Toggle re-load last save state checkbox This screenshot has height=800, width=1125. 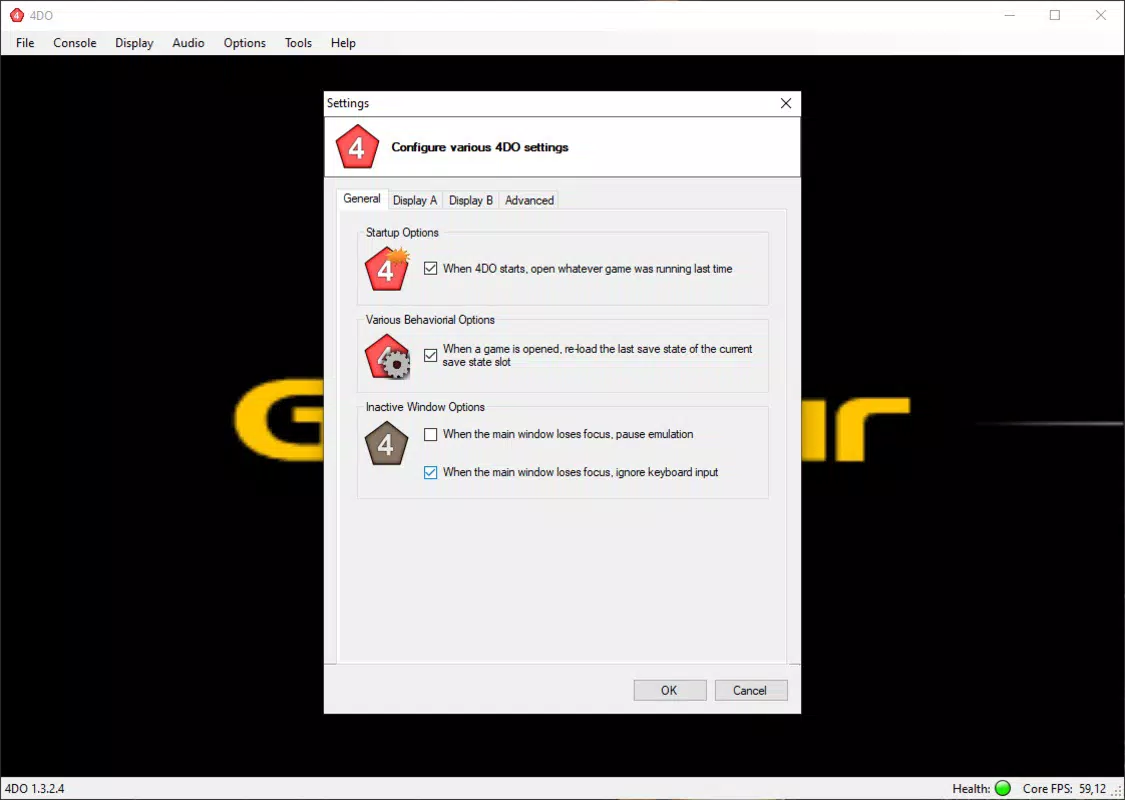pos(430,355)
